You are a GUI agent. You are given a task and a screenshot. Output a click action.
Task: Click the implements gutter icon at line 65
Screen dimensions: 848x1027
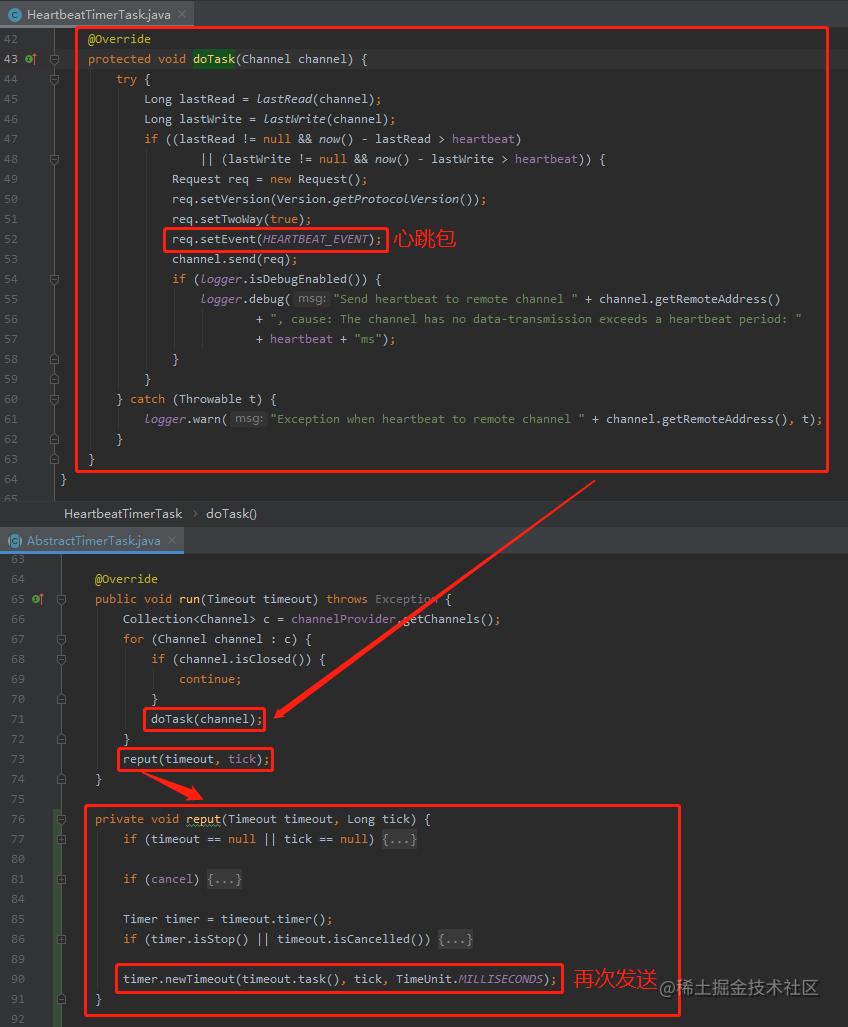click(37, 599)
